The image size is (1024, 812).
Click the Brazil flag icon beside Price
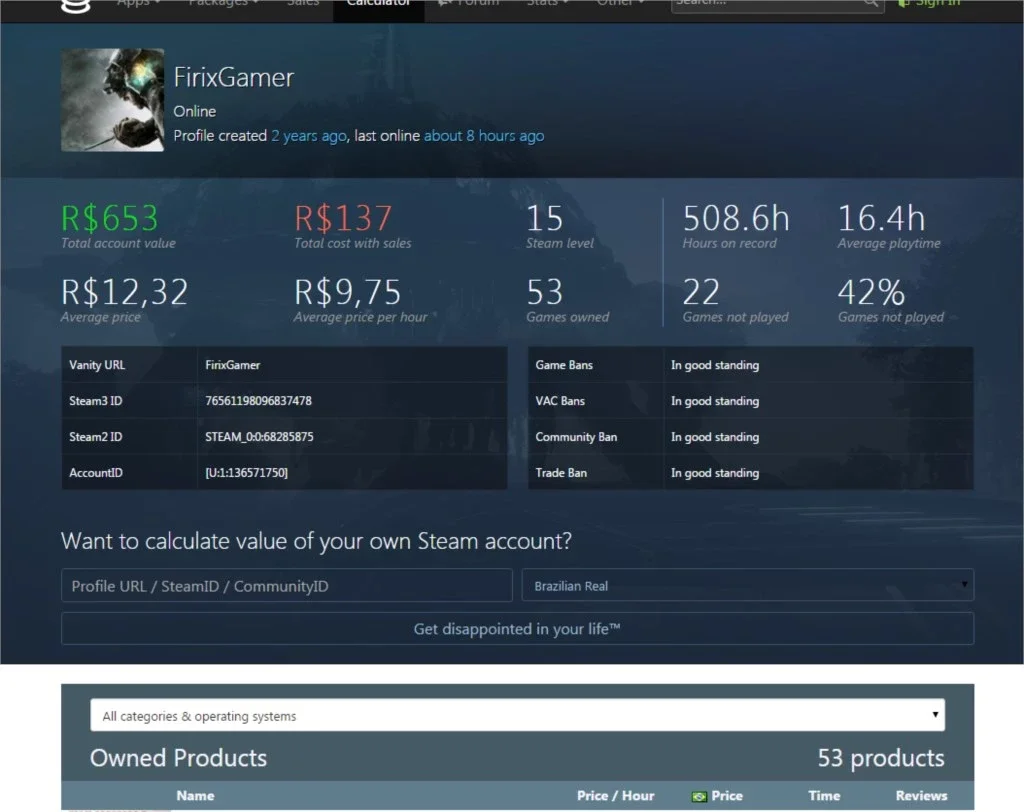(699, 796)
